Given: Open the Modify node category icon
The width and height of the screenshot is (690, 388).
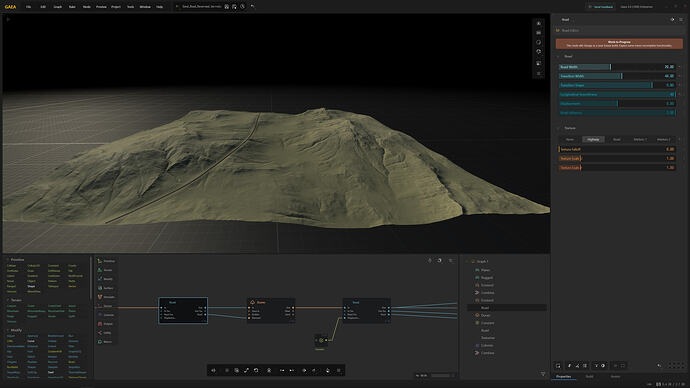Looking at the screenshot, I should point(100,279).
